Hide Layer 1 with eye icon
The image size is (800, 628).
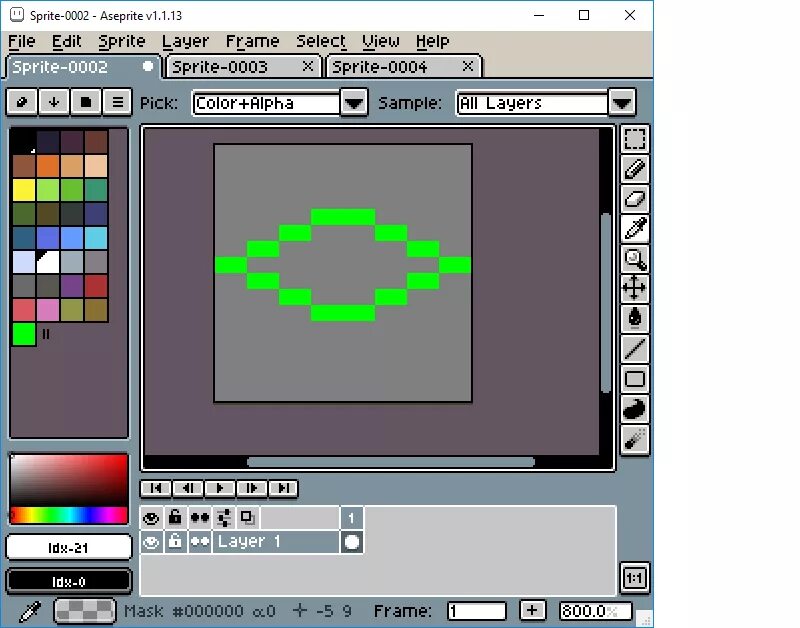(151, 542)
